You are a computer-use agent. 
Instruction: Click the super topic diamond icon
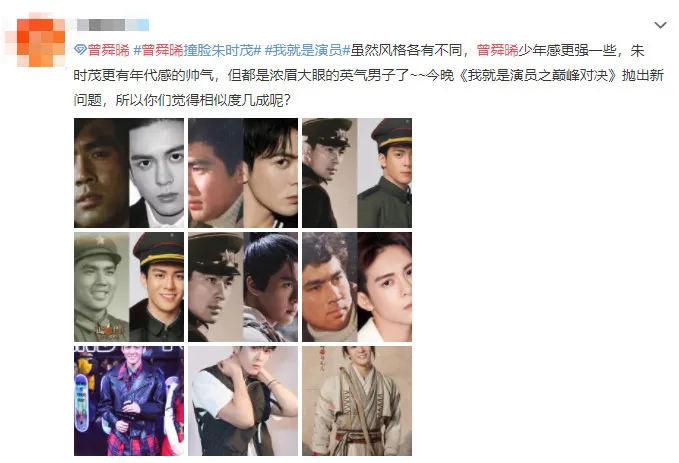point(80,50)
